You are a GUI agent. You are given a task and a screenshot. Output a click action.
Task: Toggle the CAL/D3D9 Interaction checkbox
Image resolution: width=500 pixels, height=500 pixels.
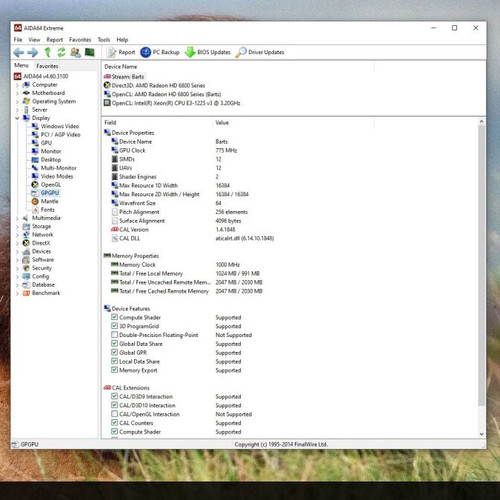pyautogui.click(x=114, y=396)
